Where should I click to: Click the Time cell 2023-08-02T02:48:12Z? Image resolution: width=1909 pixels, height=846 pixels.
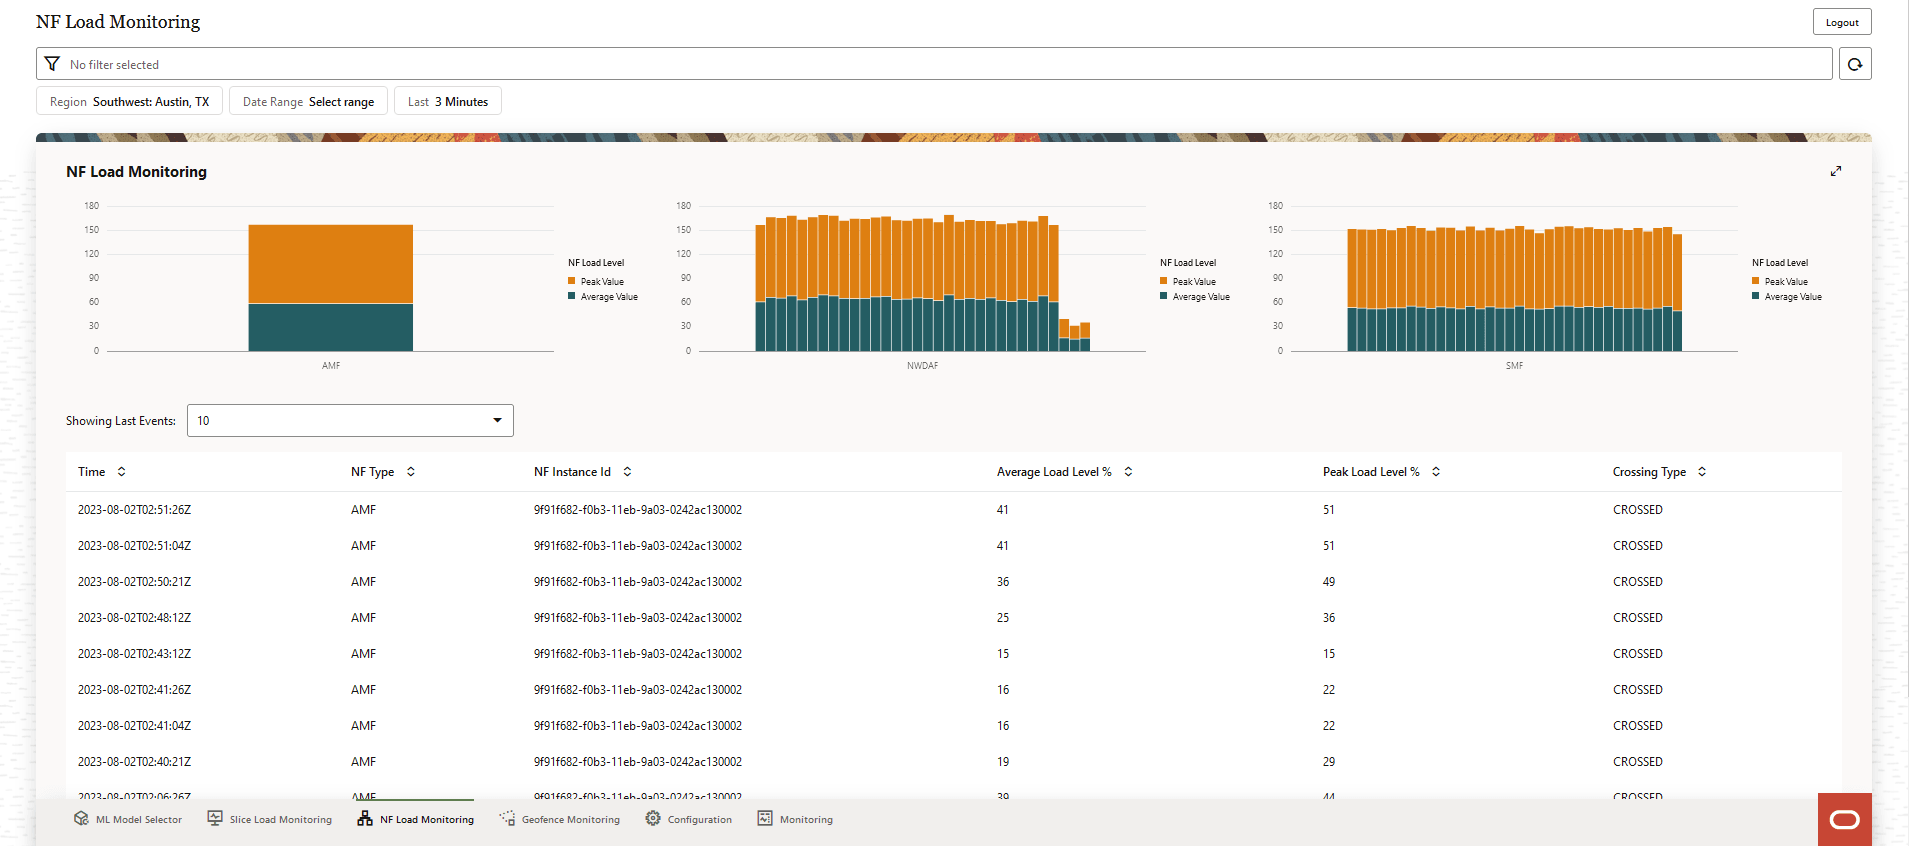(x=134, y=618)
